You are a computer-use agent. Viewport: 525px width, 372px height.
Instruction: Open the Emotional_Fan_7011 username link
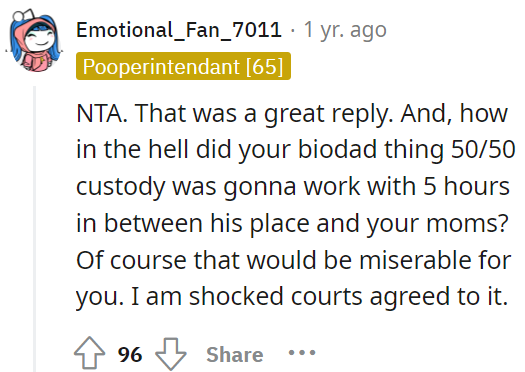179,29
